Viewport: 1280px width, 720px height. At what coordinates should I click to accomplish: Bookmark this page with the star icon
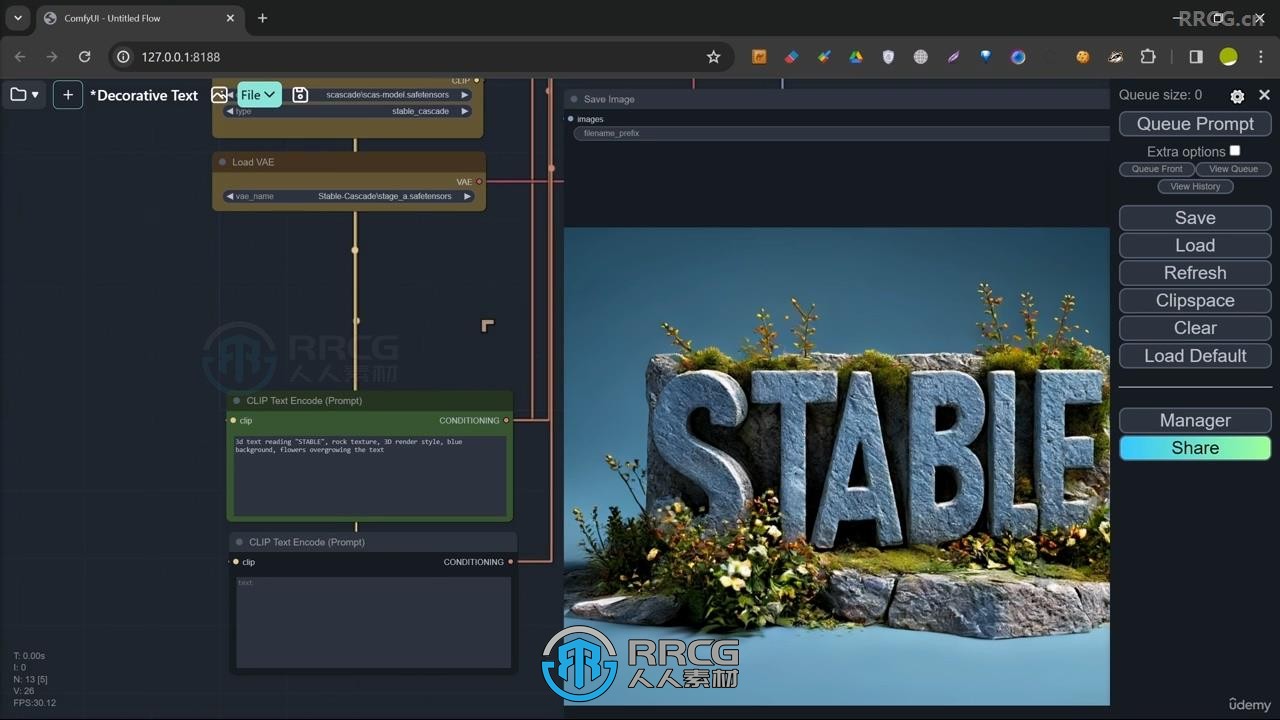click(713, 57)
